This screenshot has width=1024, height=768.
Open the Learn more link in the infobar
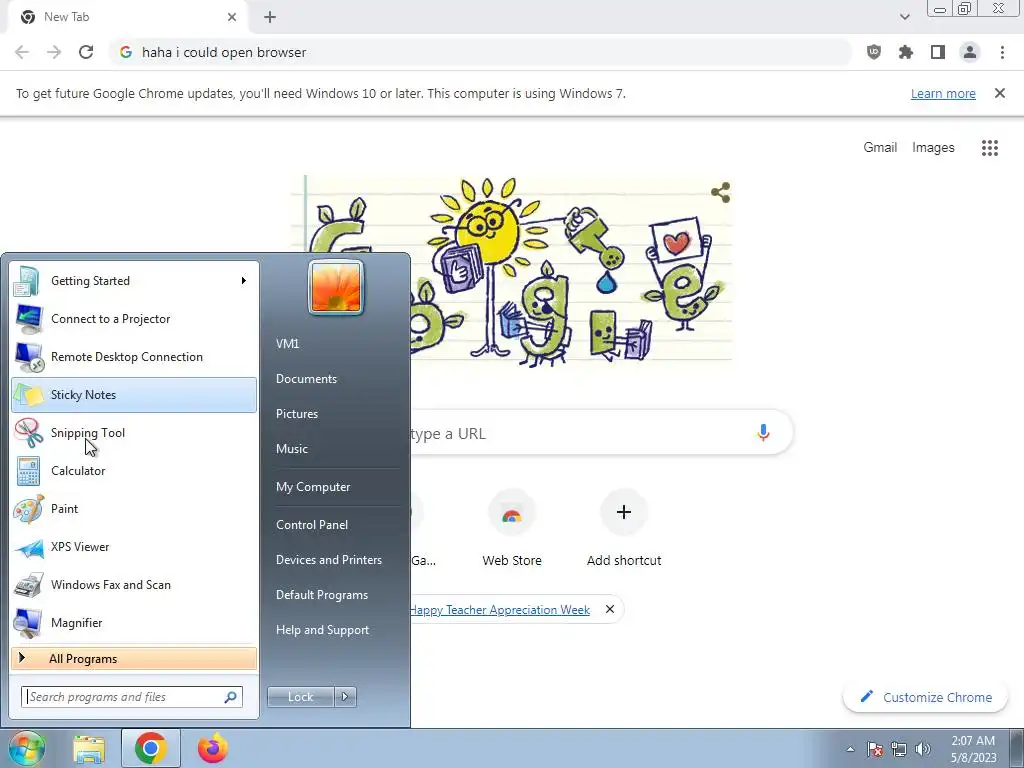coord(943,93)
